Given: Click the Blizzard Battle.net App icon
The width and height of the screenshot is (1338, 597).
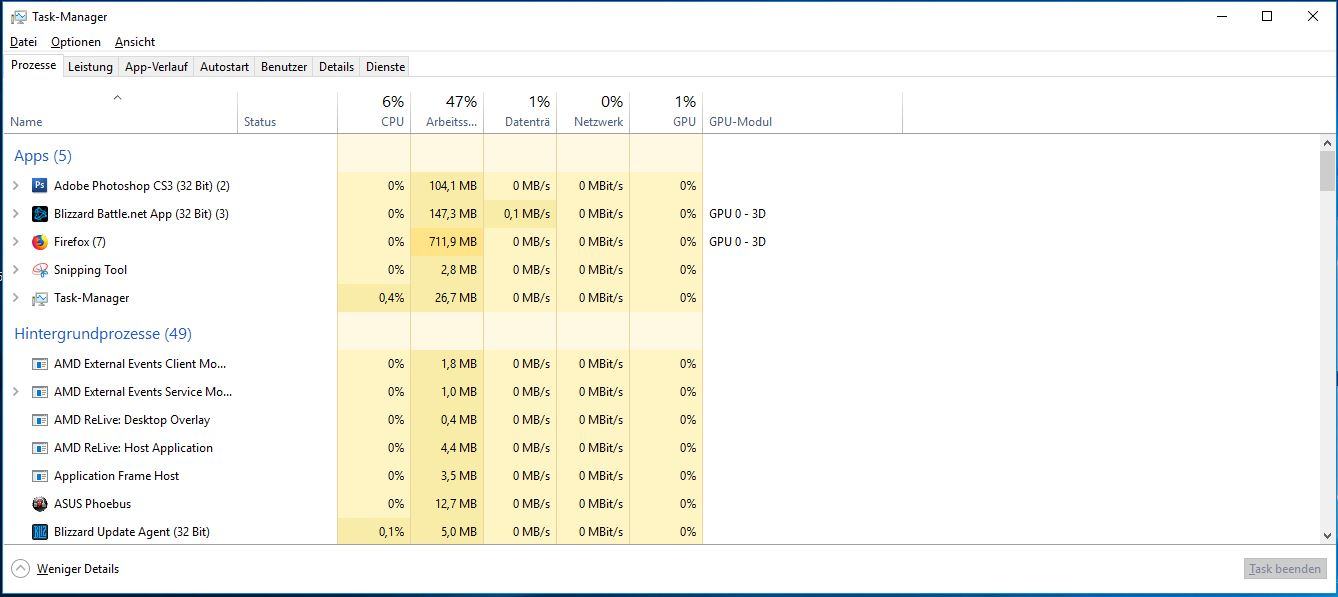Looking at the screenshot, I should pyautogui.click(x=40, y=214).
